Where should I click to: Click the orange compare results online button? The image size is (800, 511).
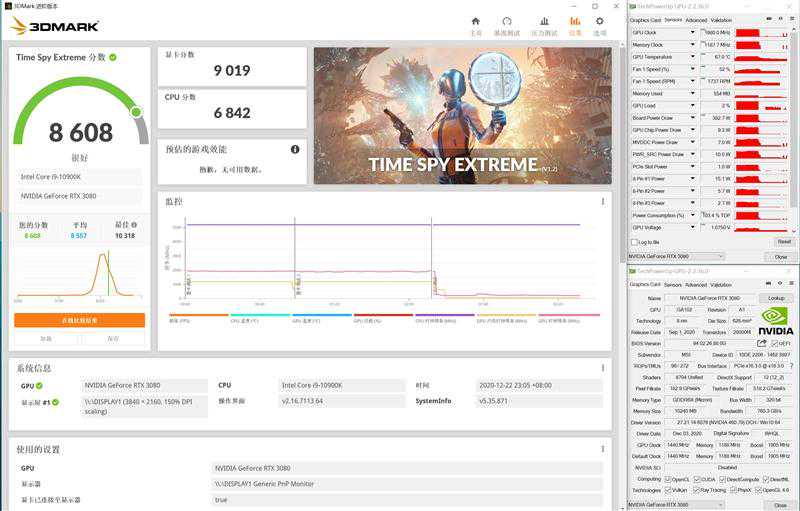pyautogui.click(x=79, y=320)
